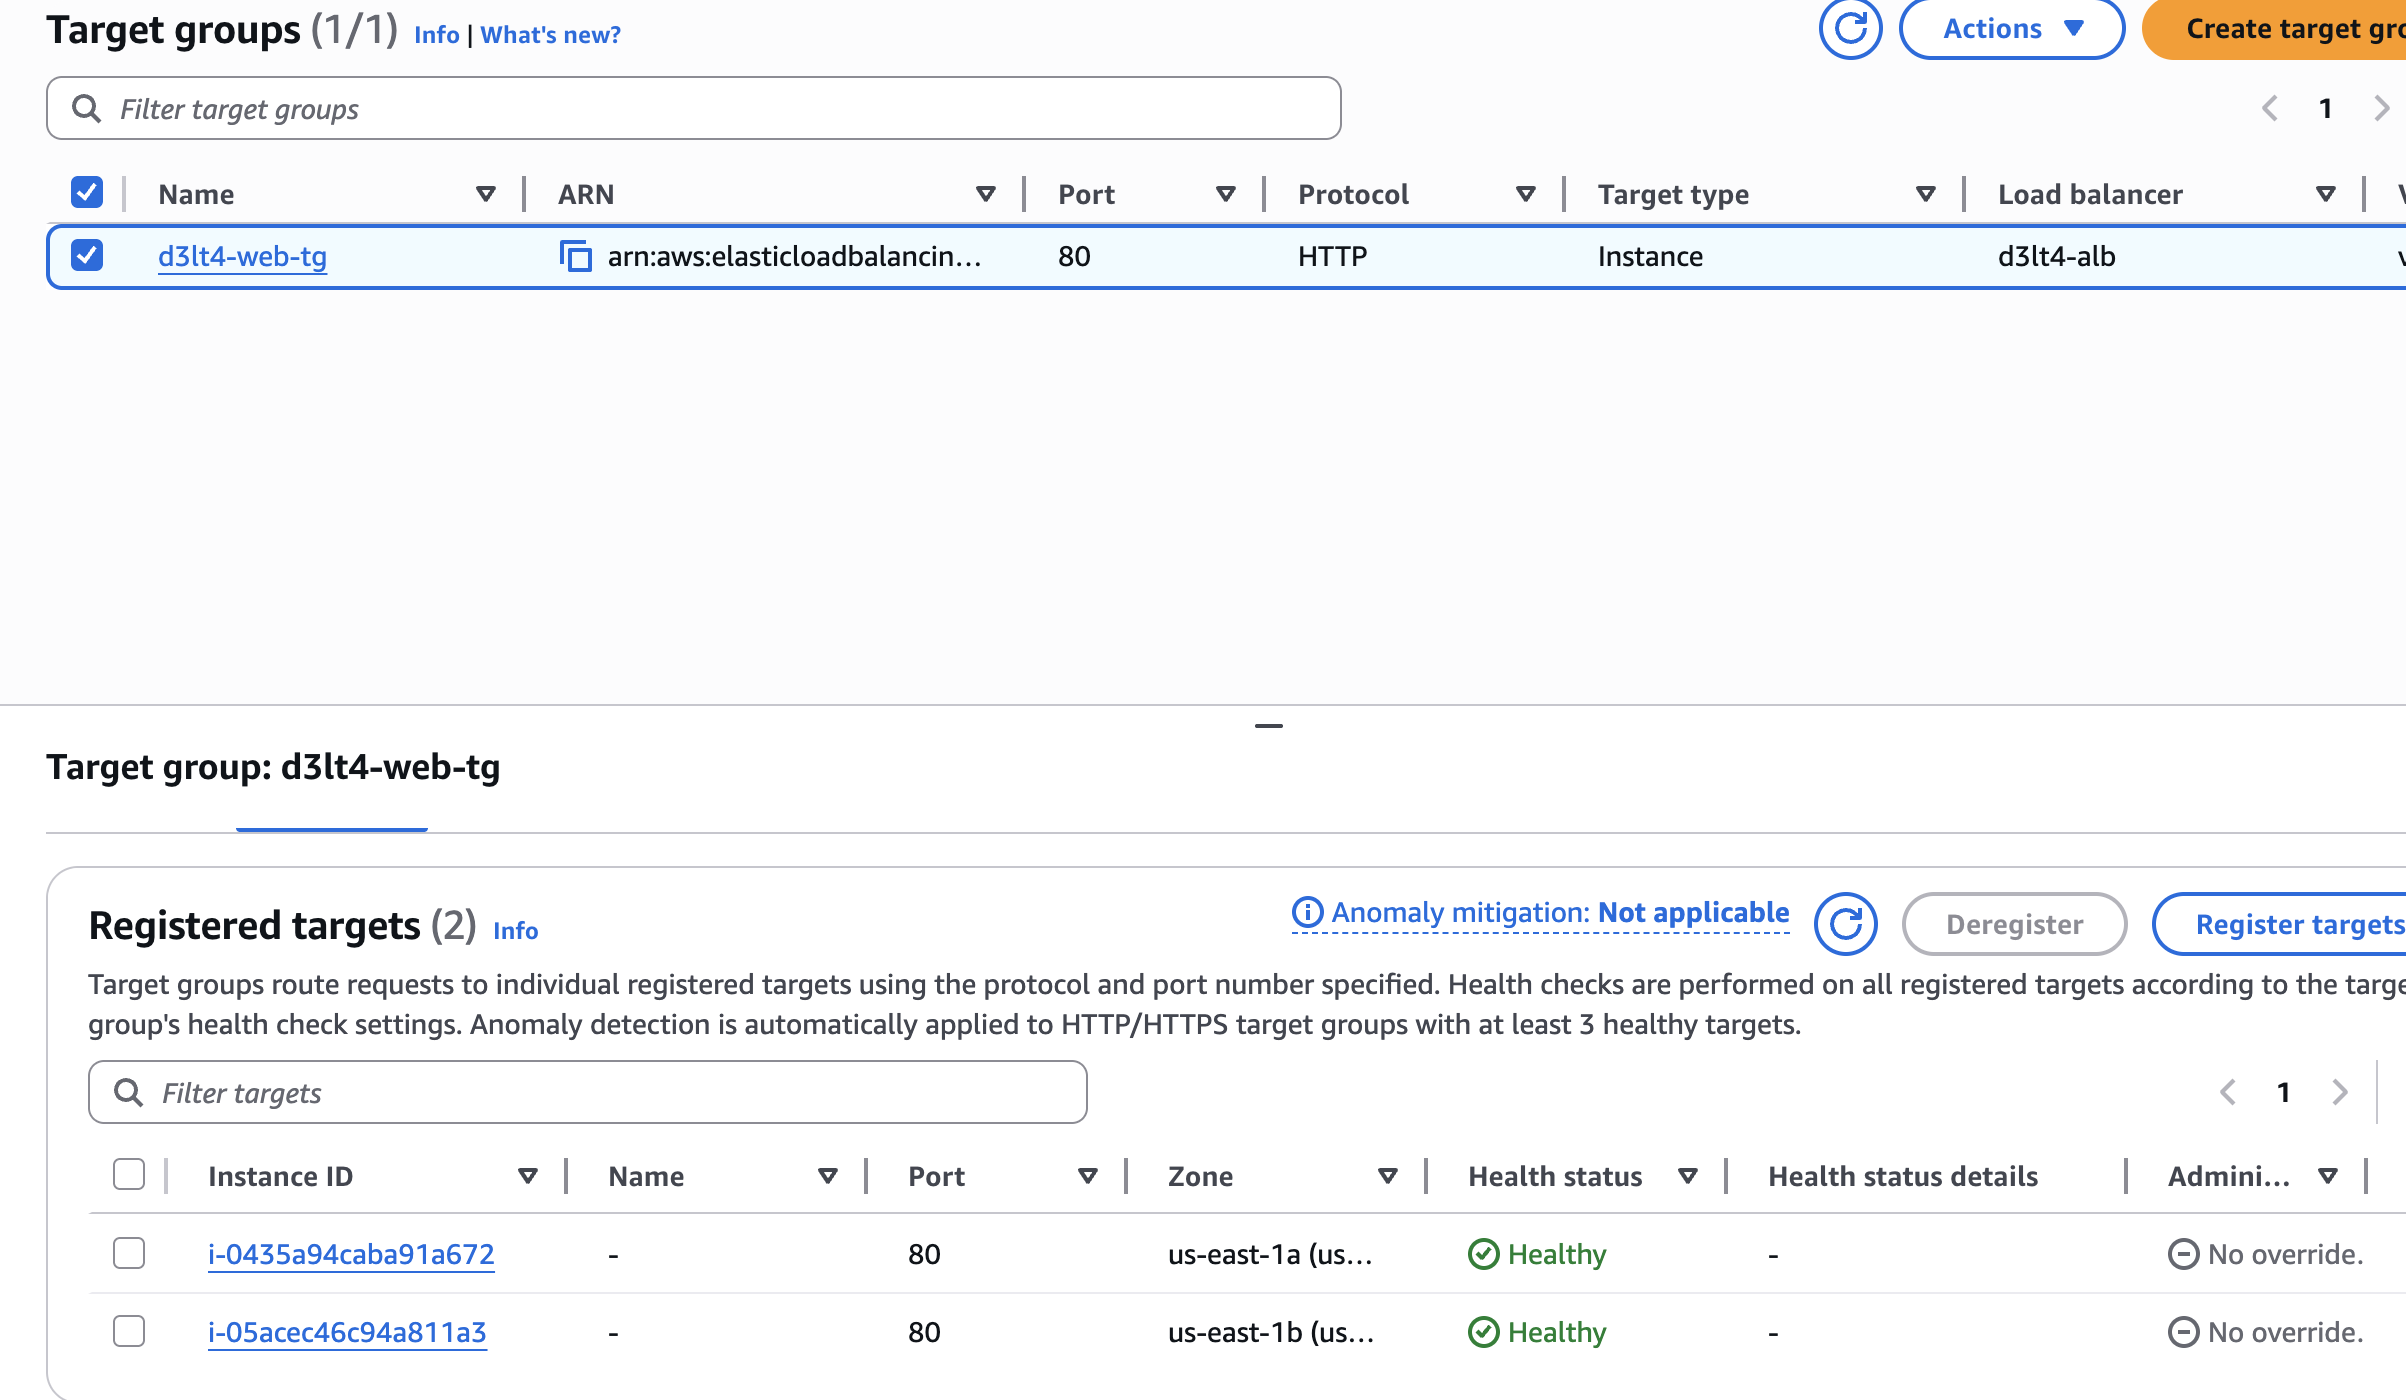Refresh the registered targets list
The width and height of the screenshot is (2406, 1400).
(x=1845, y=924)
